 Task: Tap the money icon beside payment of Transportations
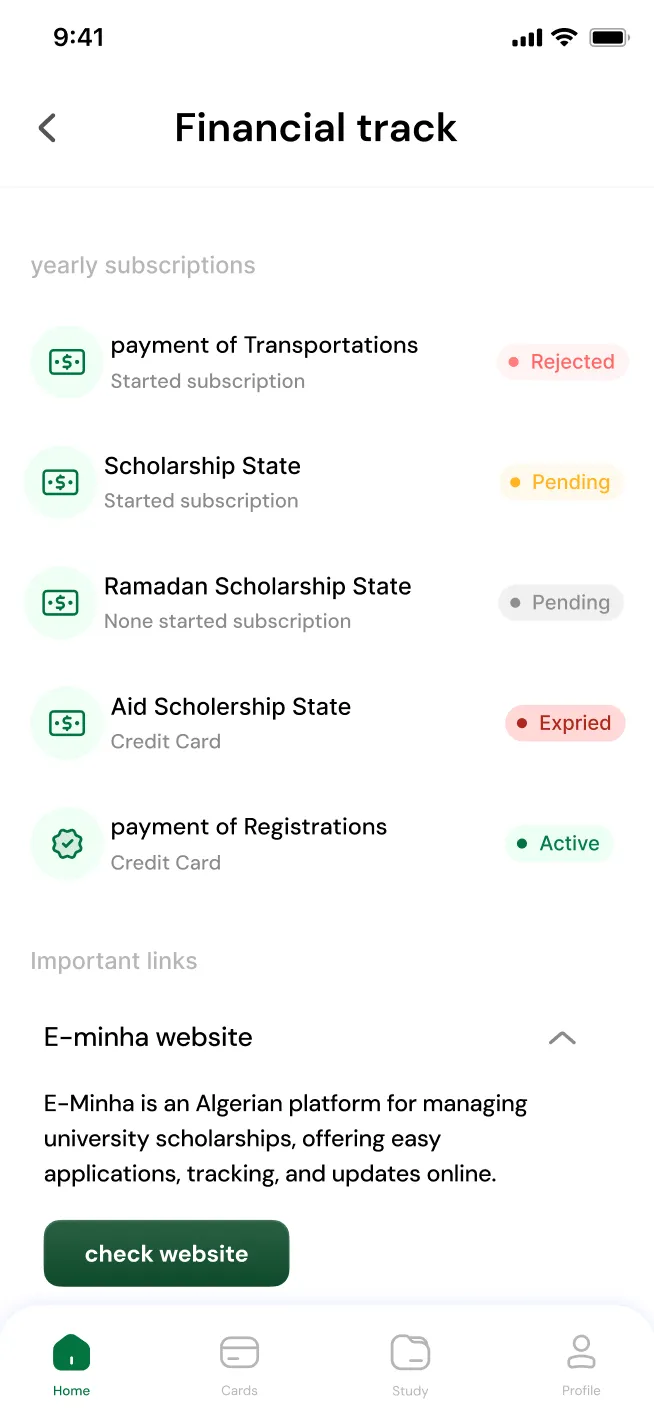click(x=67, y=362)
